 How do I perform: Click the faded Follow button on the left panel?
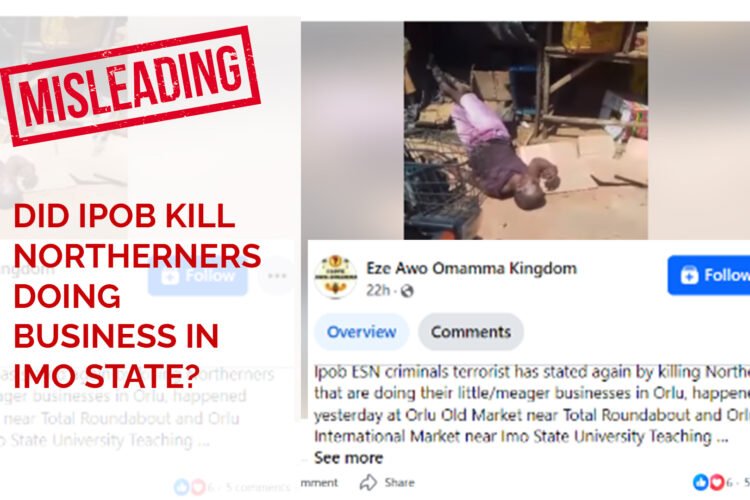(198, 276)
